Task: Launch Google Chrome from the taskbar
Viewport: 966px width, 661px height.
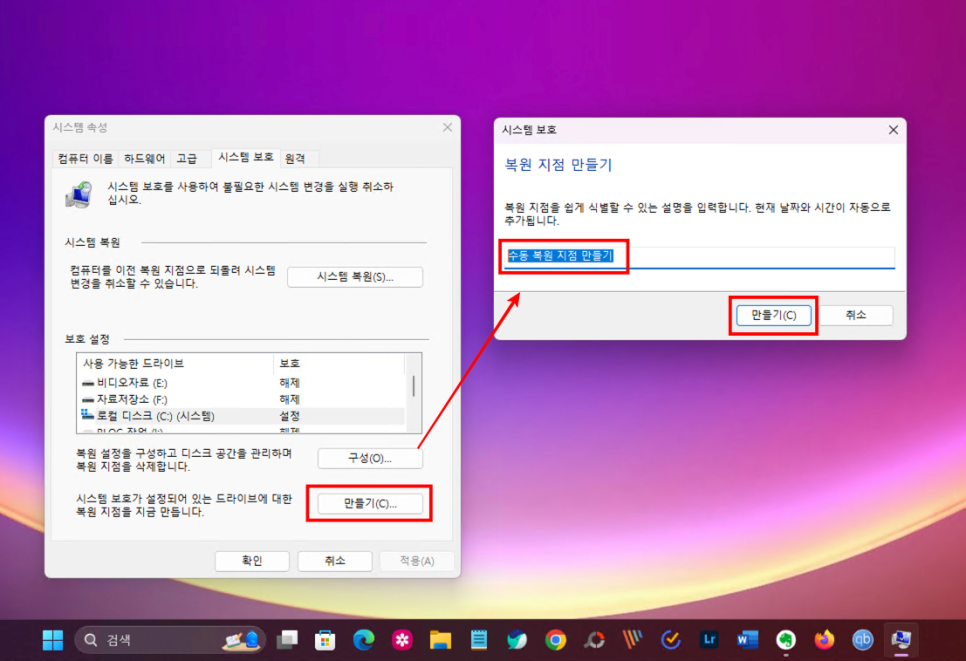Action: pyautogui.click(x=556, y=640)
